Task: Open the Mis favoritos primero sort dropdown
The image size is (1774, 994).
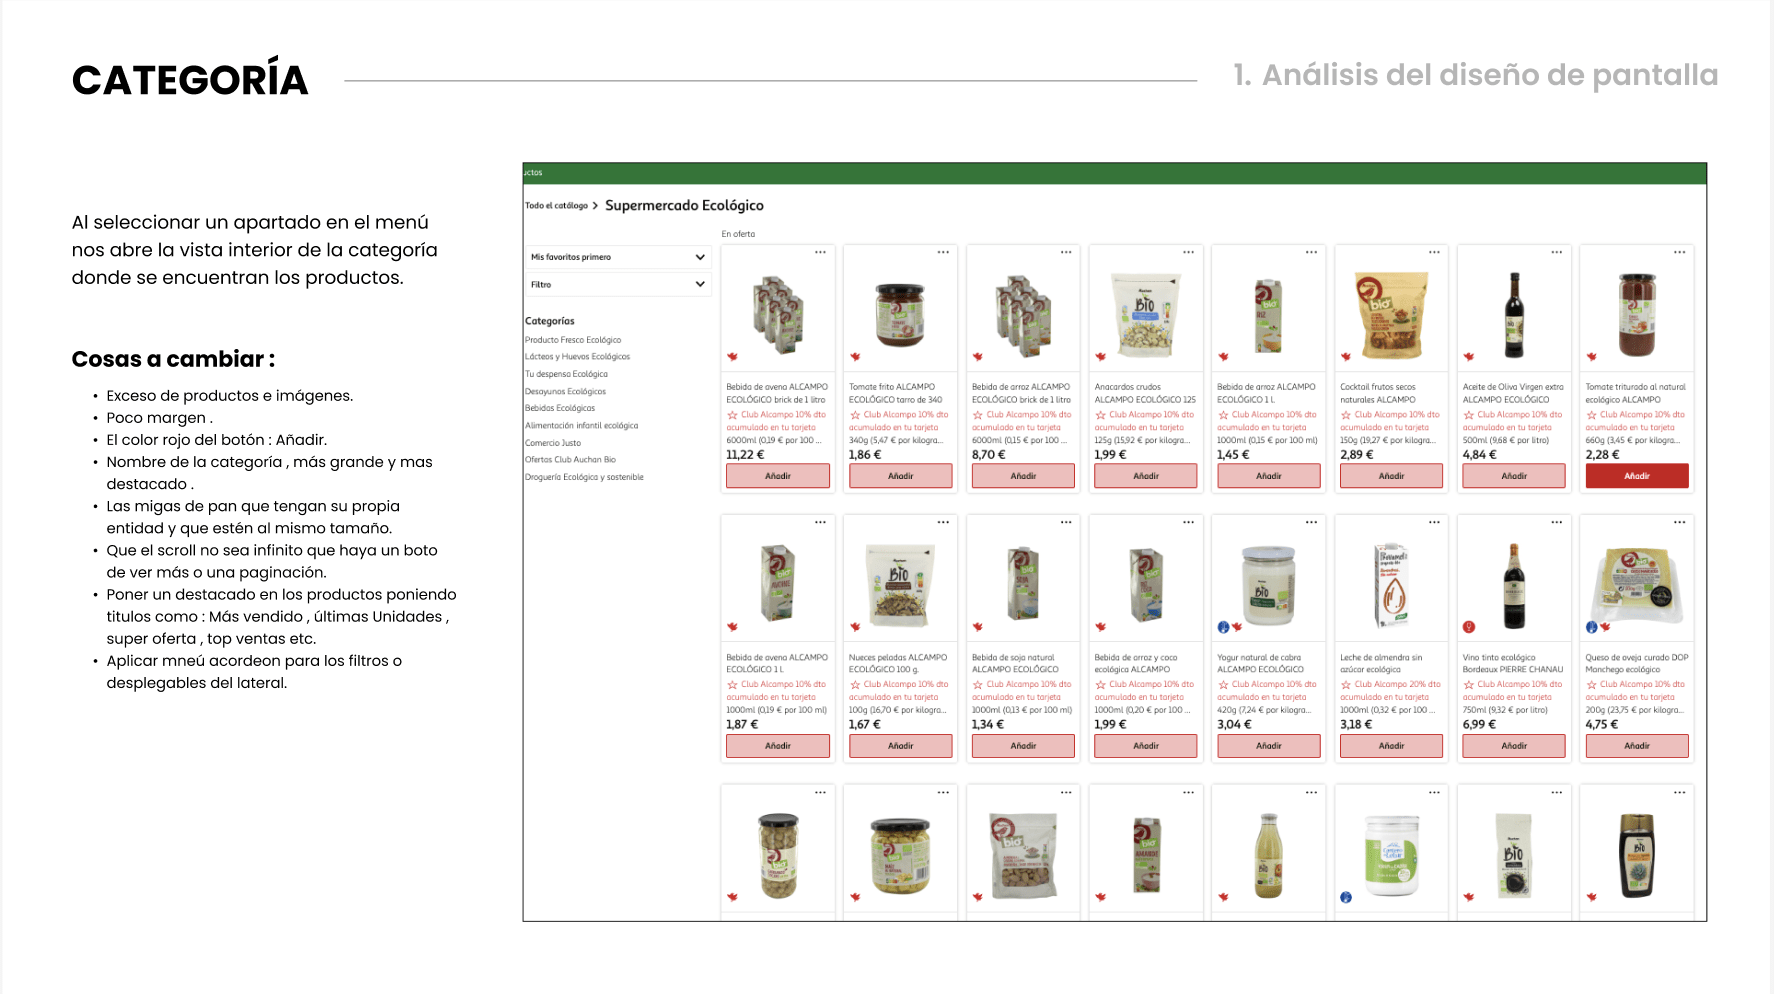Action: 617,257
